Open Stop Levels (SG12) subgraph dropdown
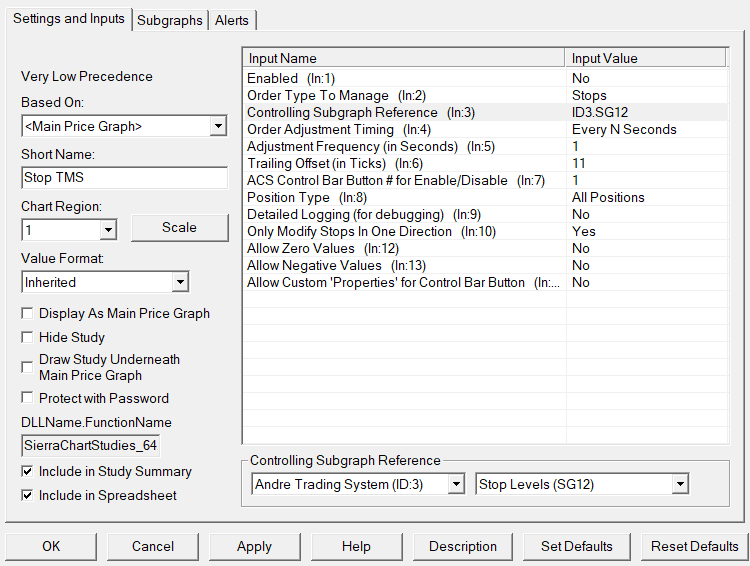This screenshot has width=750, height=566. pyautogui.click(x=680, y=485)
